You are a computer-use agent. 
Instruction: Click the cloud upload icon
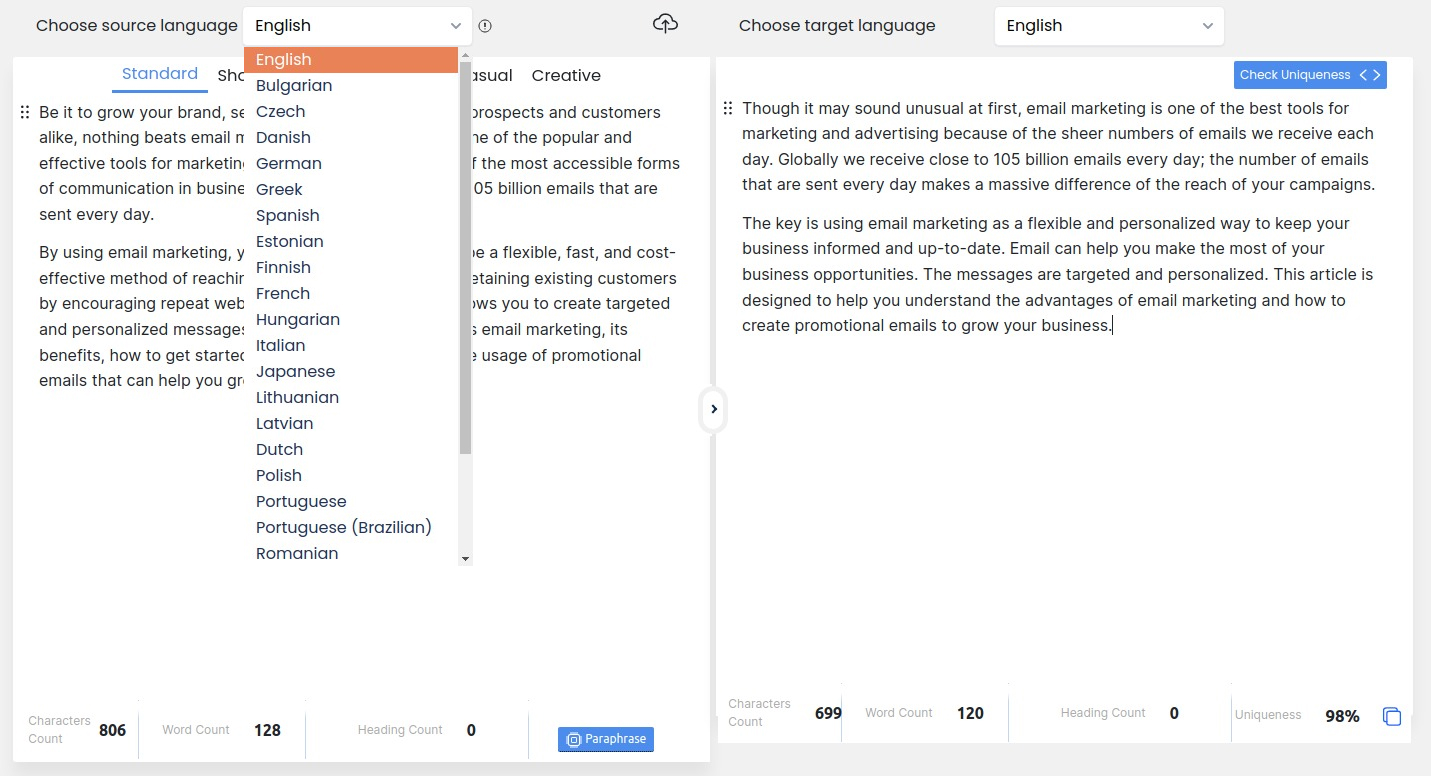click(x=665, y=24)
